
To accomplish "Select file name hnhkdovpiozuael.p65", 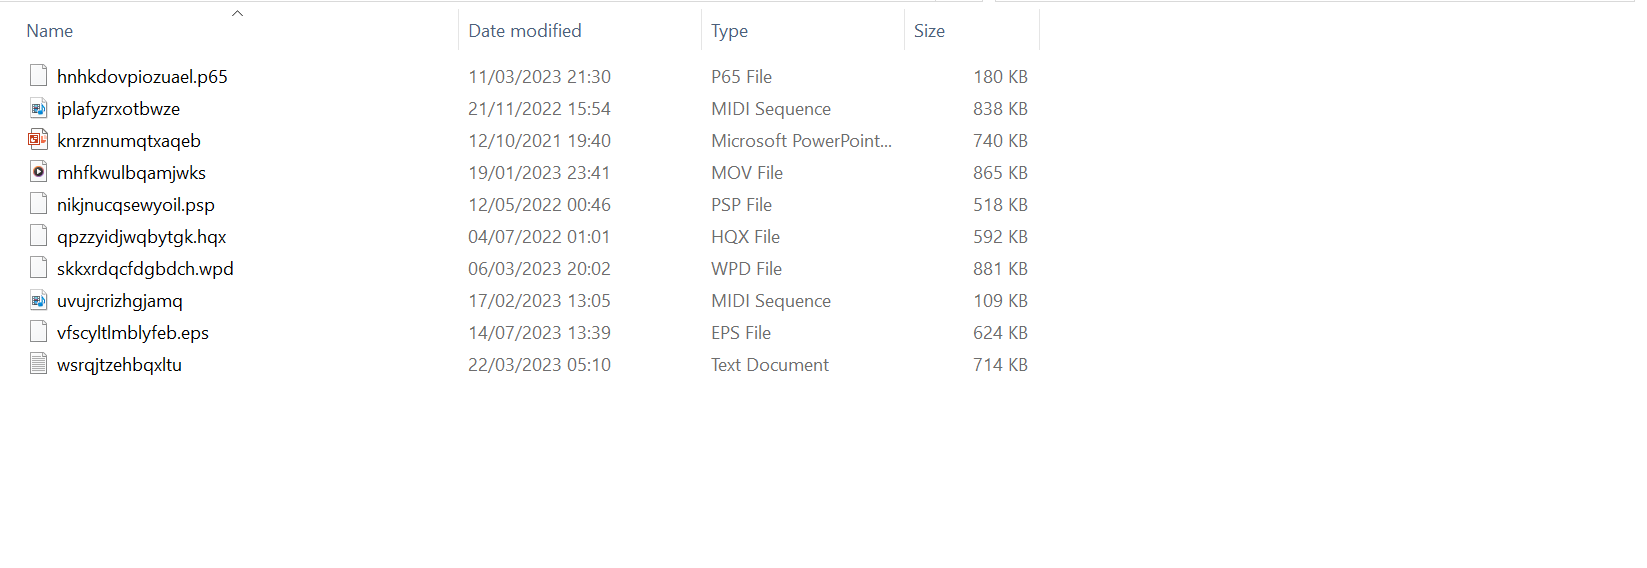I will (x=142, y=77).
